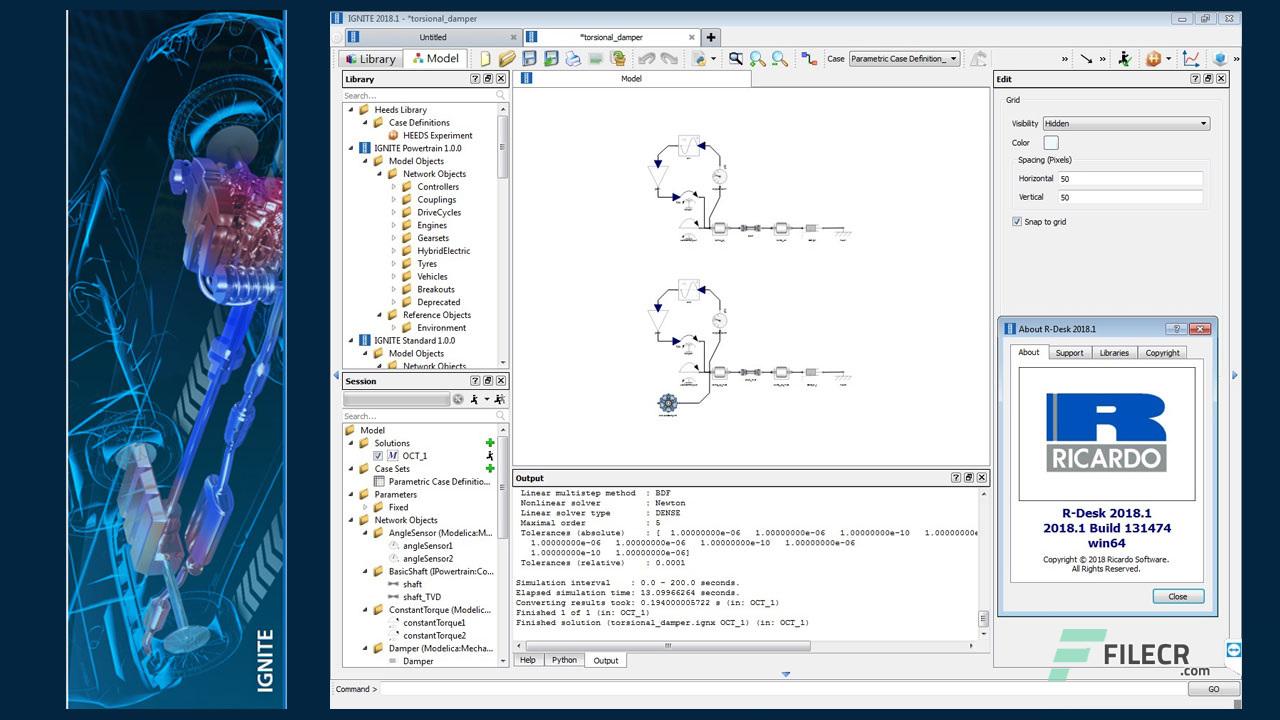Click the search magnifier in Library search box
This screenshot has width=1280, height=720.
pyautogui.click(x=501, y=96)
